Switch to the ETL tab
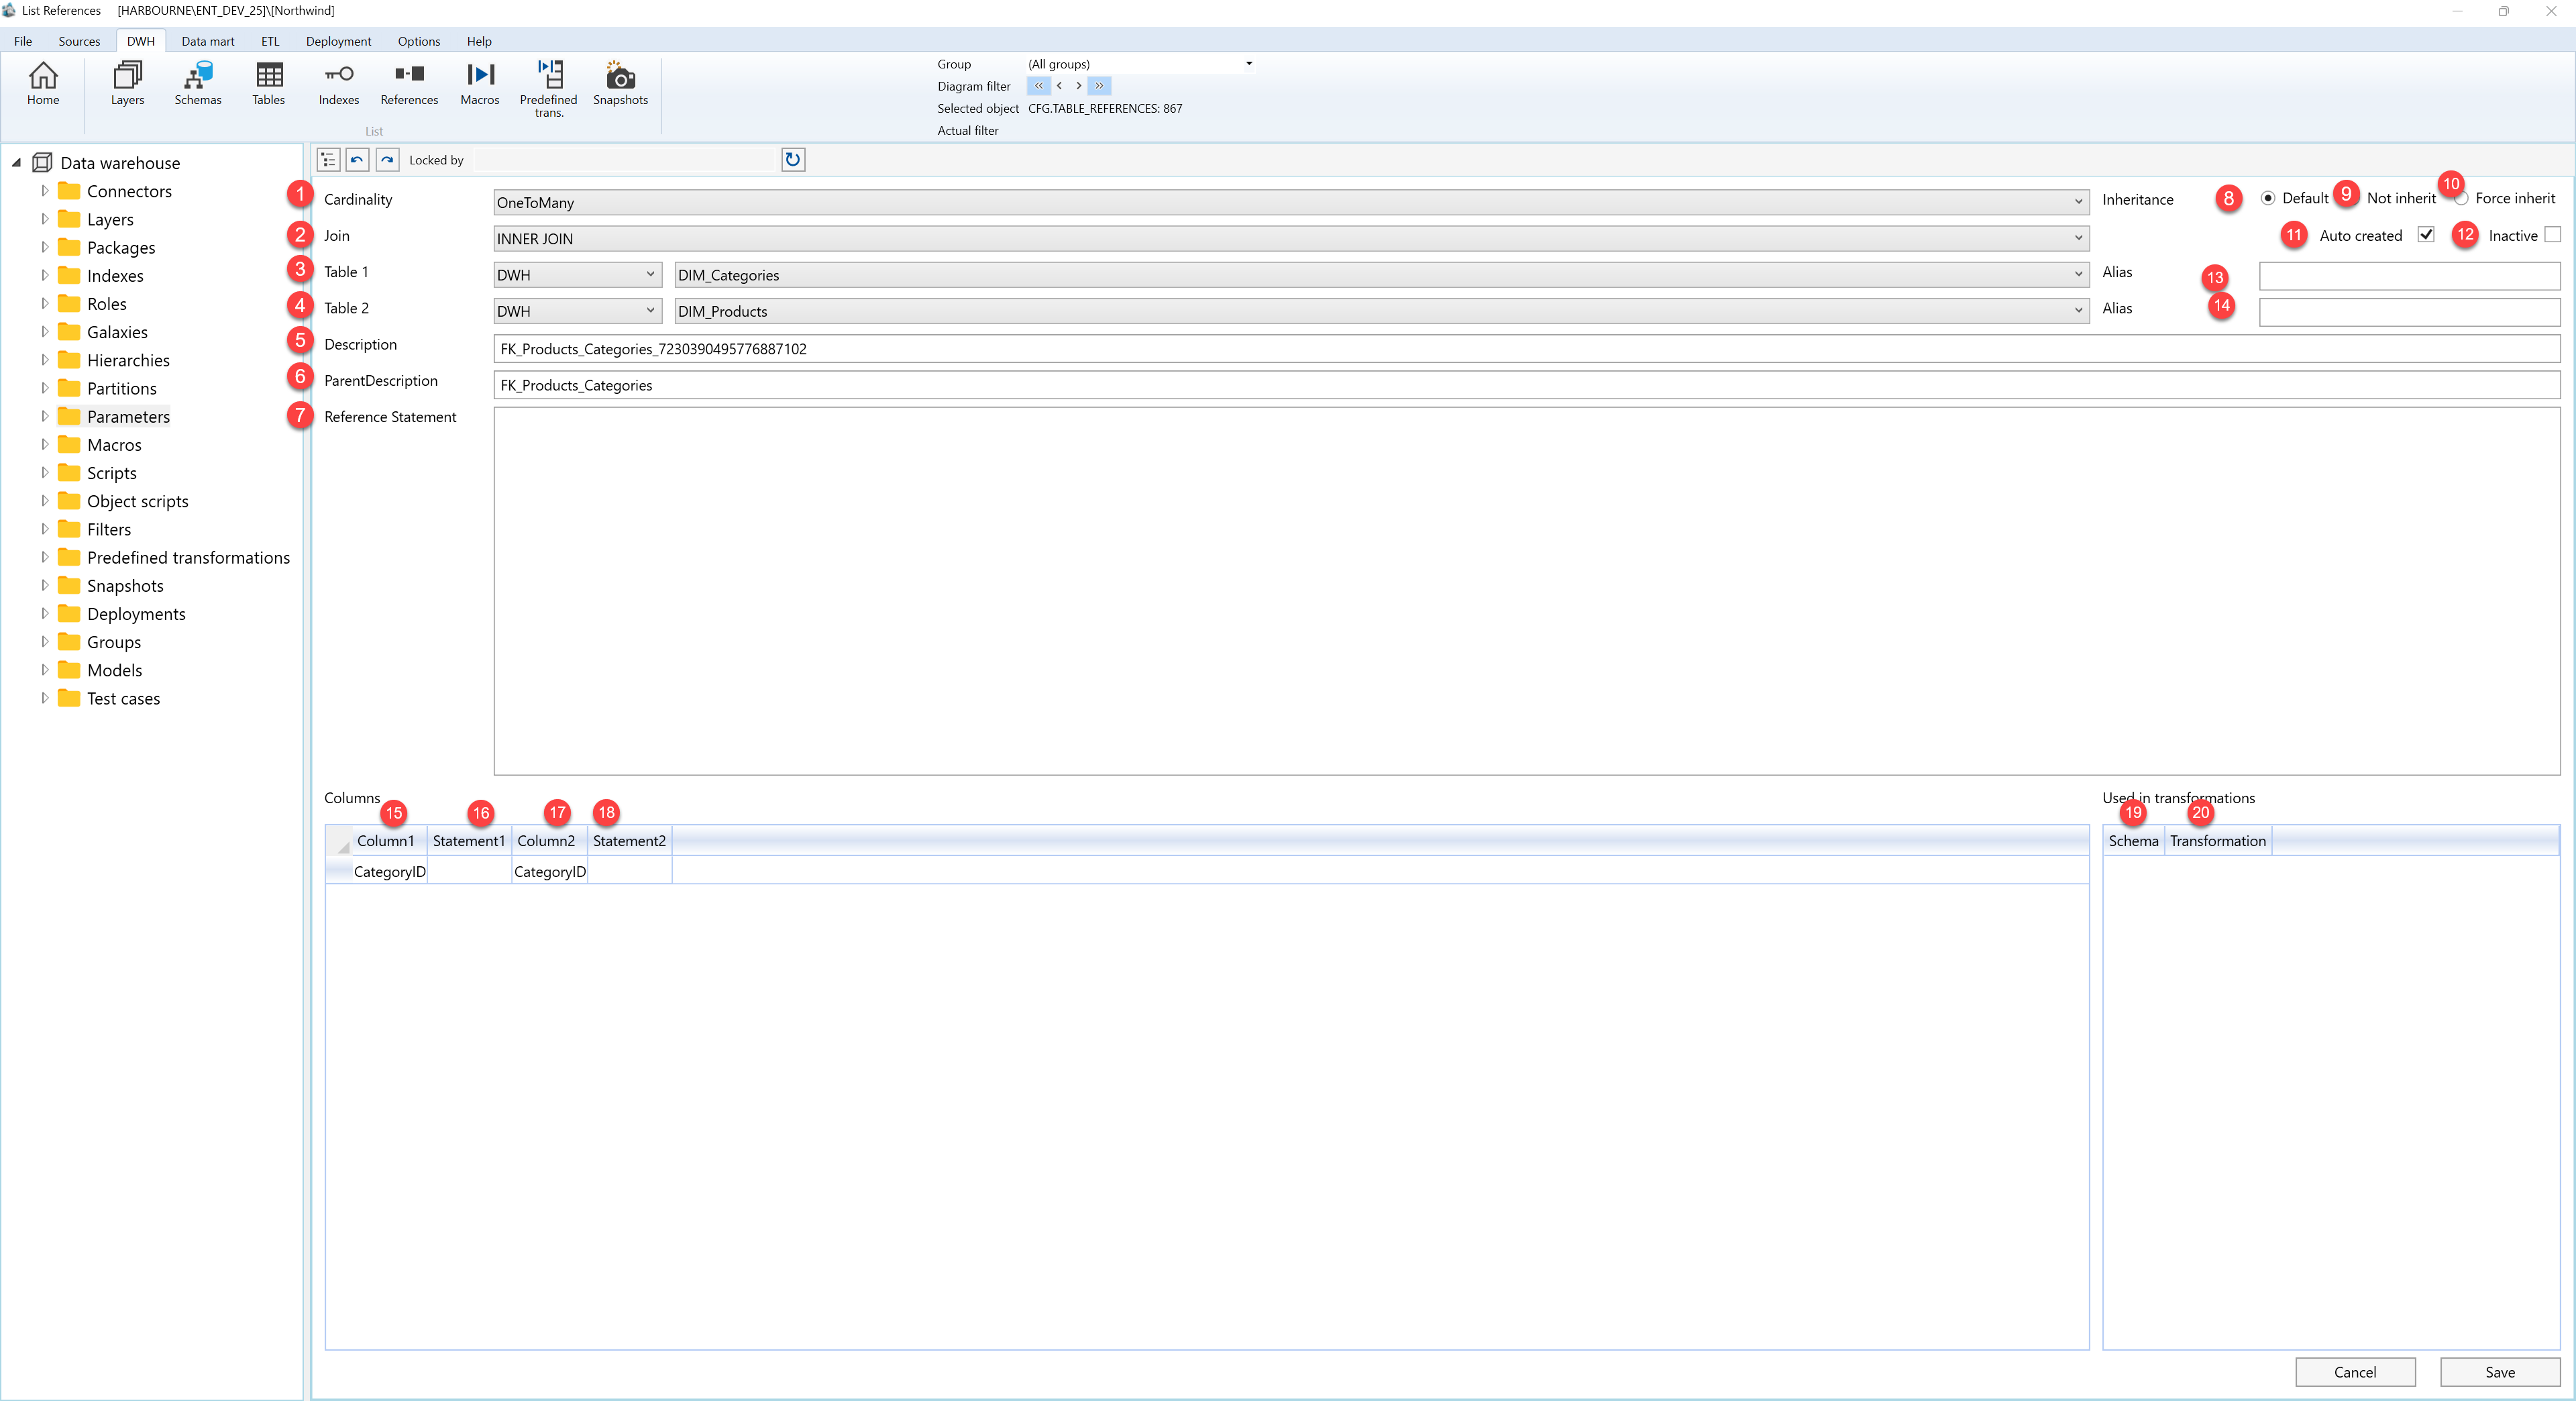This screenshot has height=1401, width=2576. pyautogui.click(x=270, y=41)
